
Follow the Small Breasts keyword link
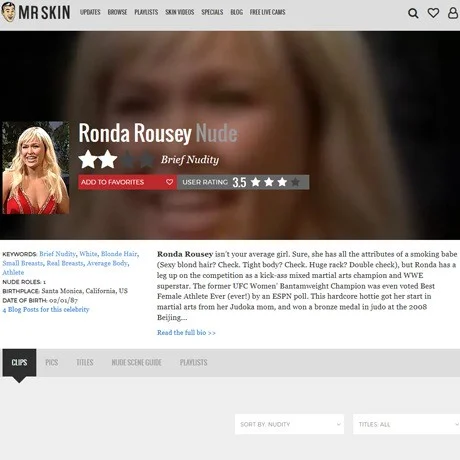(x=23, y=263)
